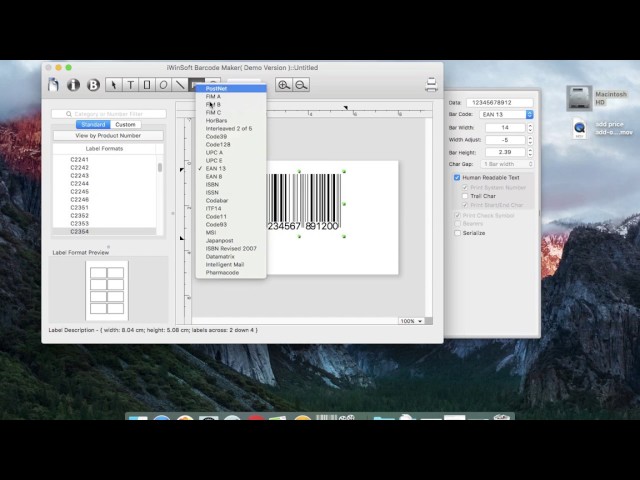The width and height of the screenshot is (640, 480).
Task: Enable the Trail Char checkbox
Action: pyautogui.click(x=465, y=196)
